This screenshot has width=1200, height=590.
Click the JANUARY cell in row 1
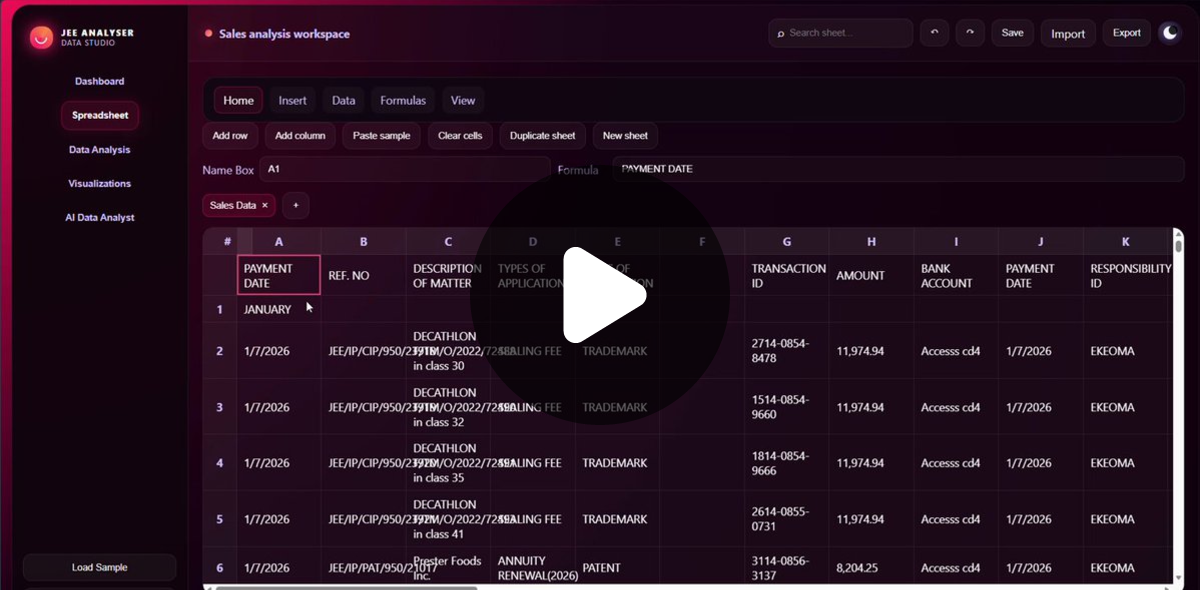click(279, 309)
